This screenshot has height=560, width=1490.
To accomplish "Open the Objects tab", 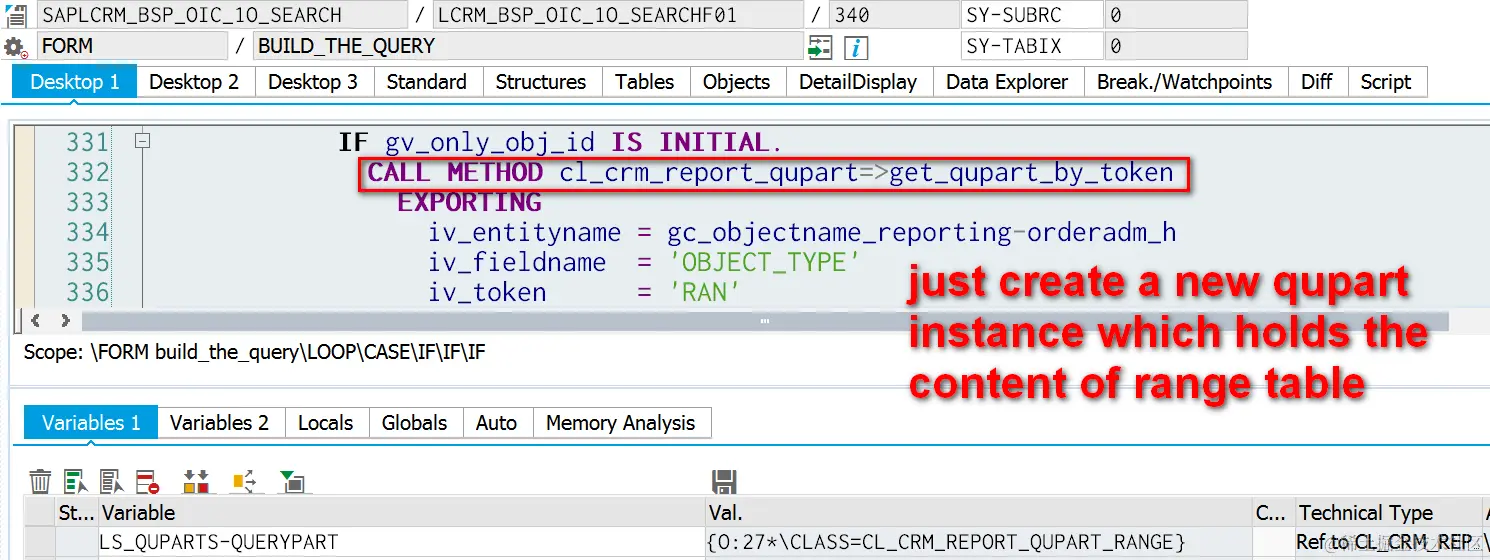I will coord(737,82).
